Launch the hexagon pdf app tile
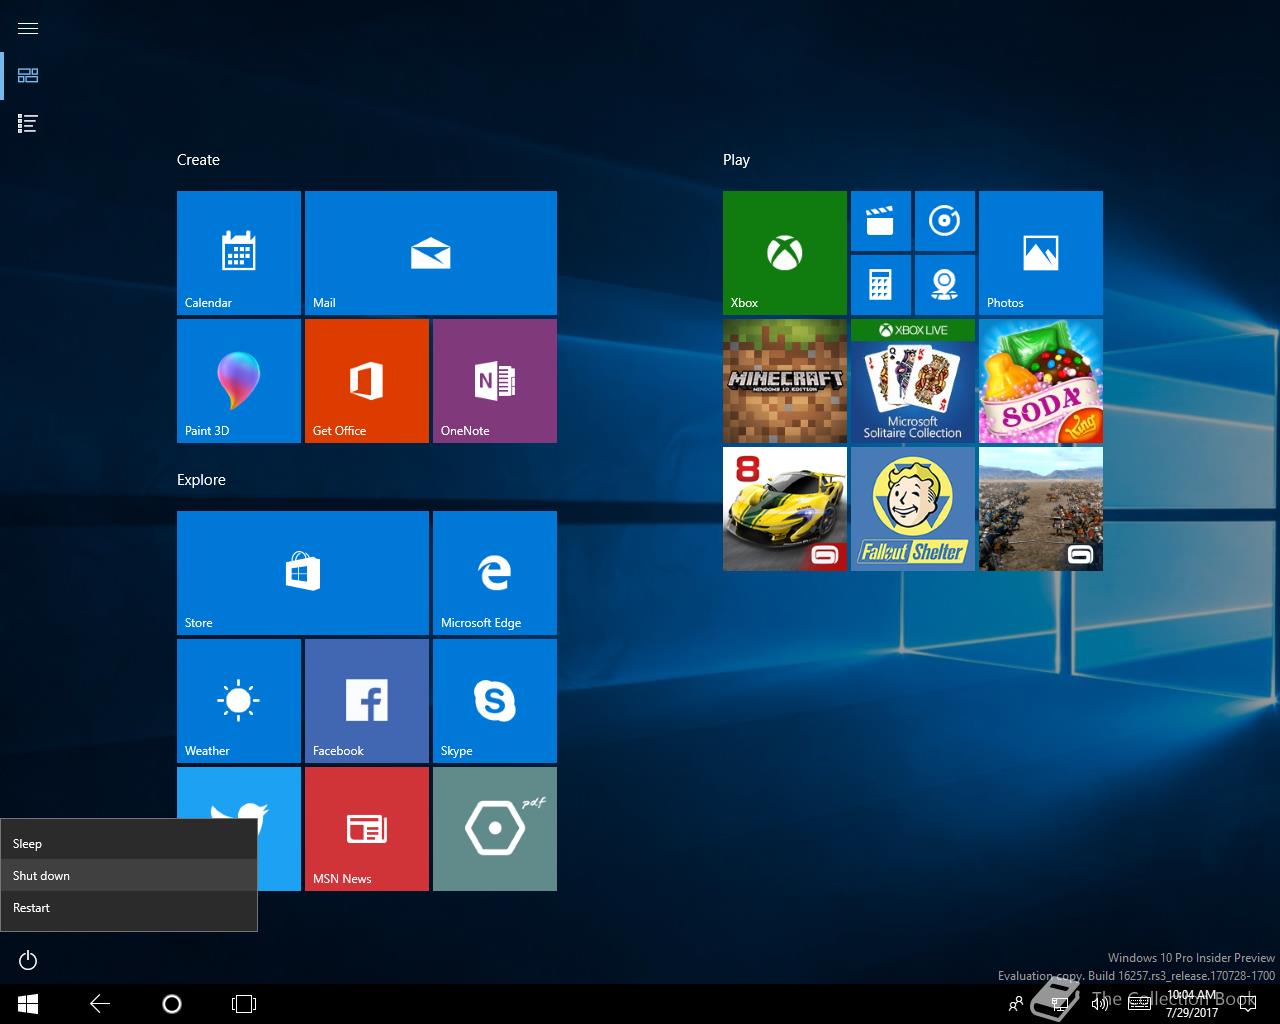This screenshot has height=1024, width=1280. click(x=495, y=829)
